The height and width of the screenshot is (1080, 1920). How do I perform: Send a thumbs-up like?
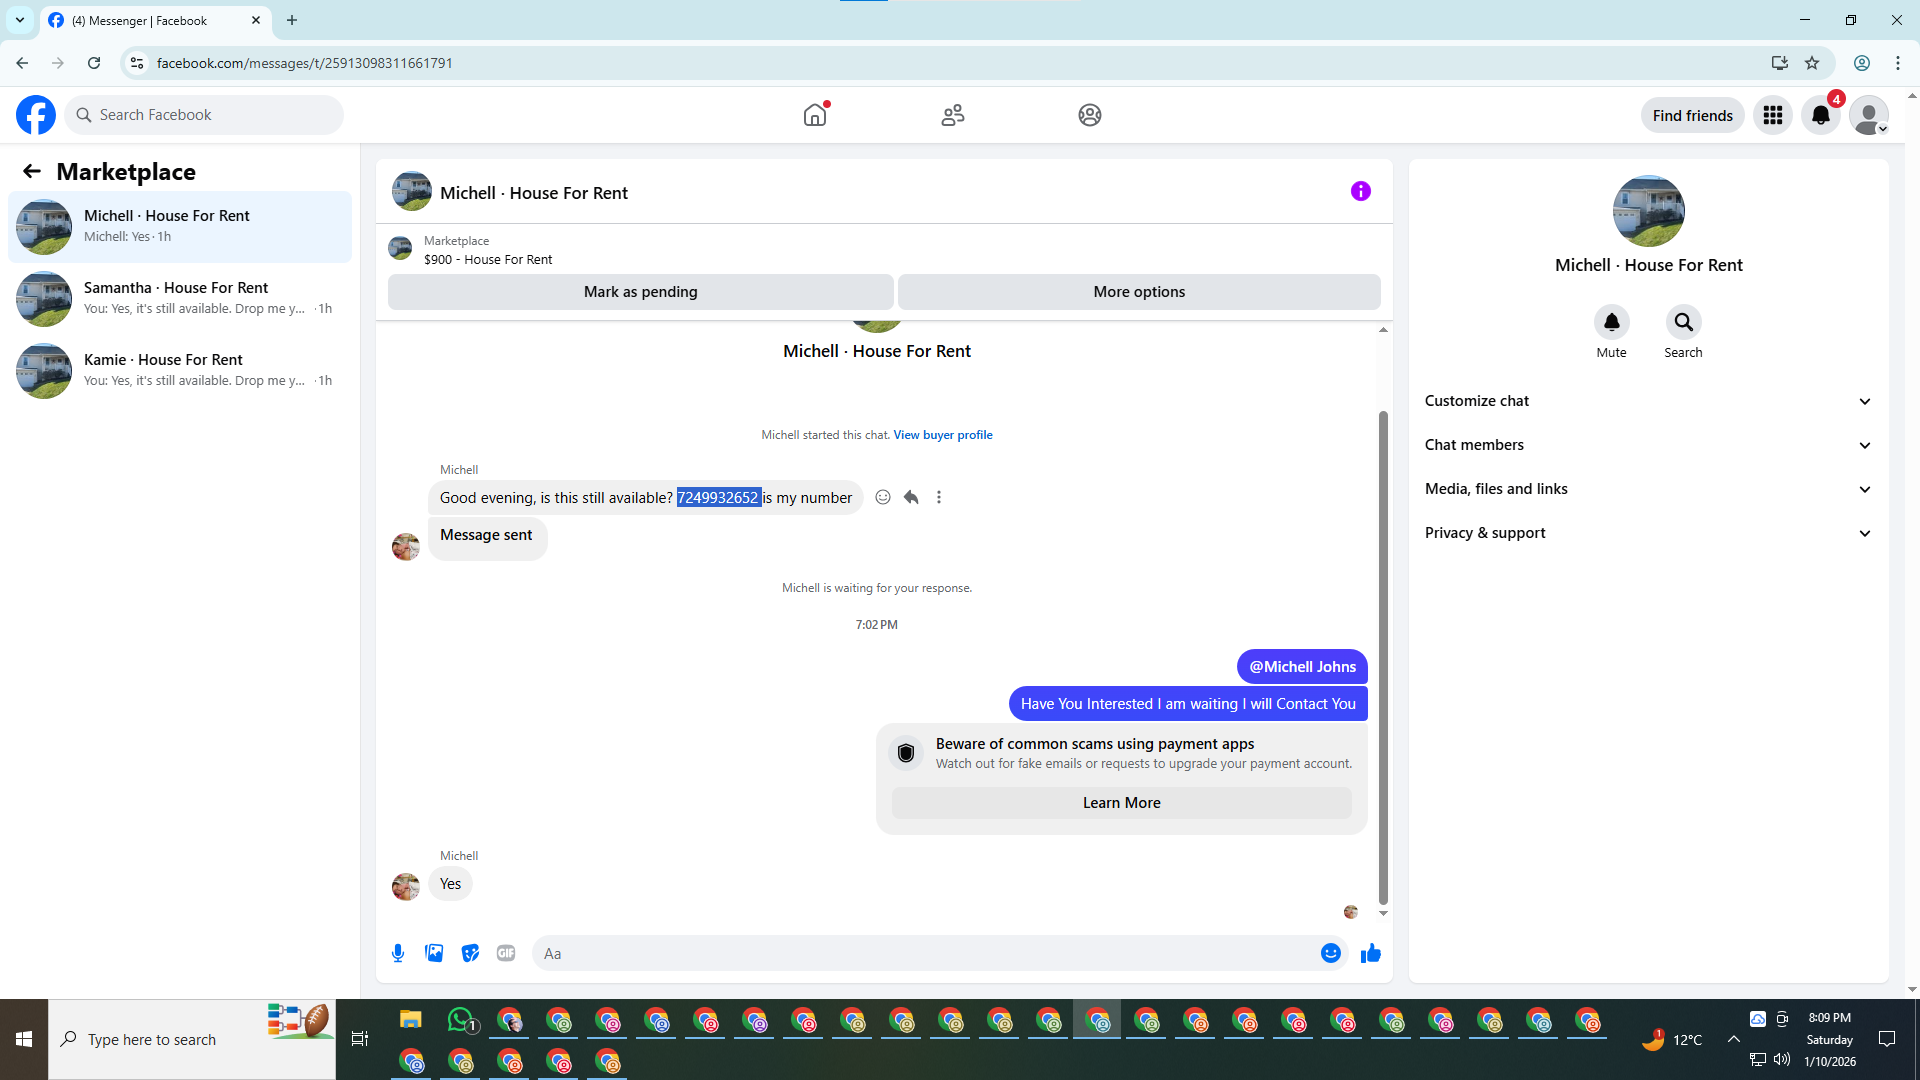1370,953
